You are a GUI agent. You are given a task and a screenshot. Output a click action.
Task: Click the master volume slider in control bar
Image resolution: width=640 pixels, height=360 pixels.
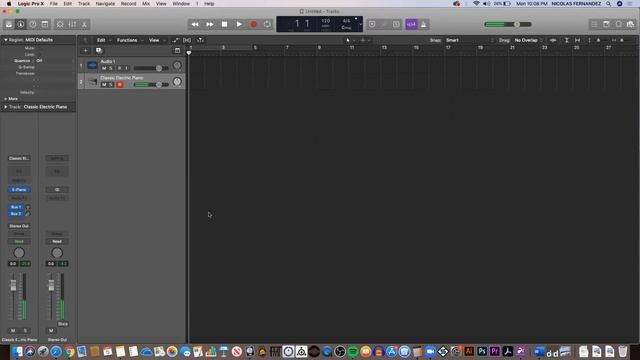[x=508, y=24]
